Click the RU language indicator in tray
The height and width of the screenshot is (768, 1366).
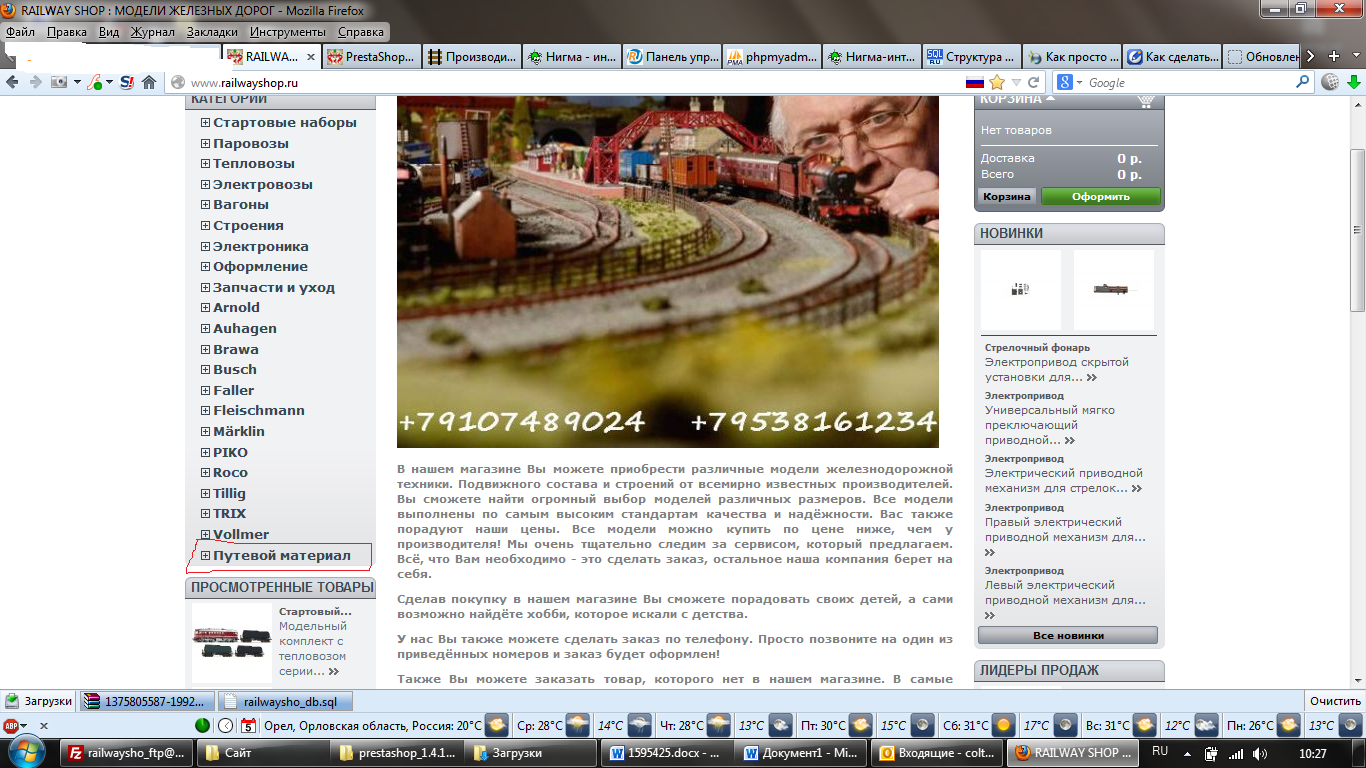pyautogui.click(x=1160, y=751)
